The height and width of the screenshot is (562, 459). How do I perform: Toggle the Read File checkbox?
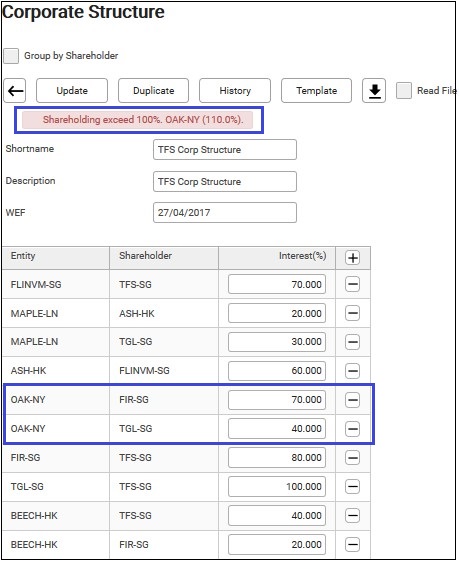tap(404, 91)
